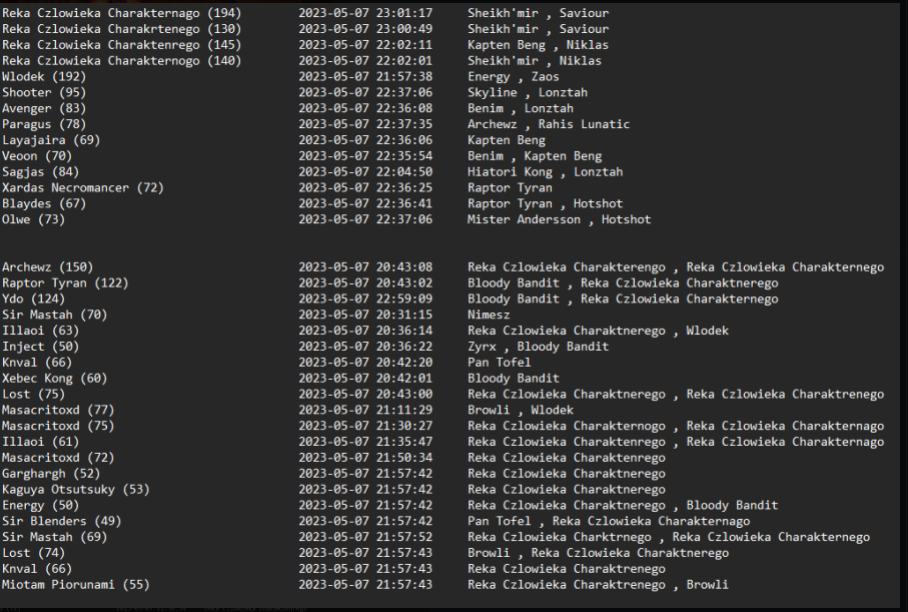Click the Miotam Piorunami (55) name
908x612 pixels.
[75, 585]
